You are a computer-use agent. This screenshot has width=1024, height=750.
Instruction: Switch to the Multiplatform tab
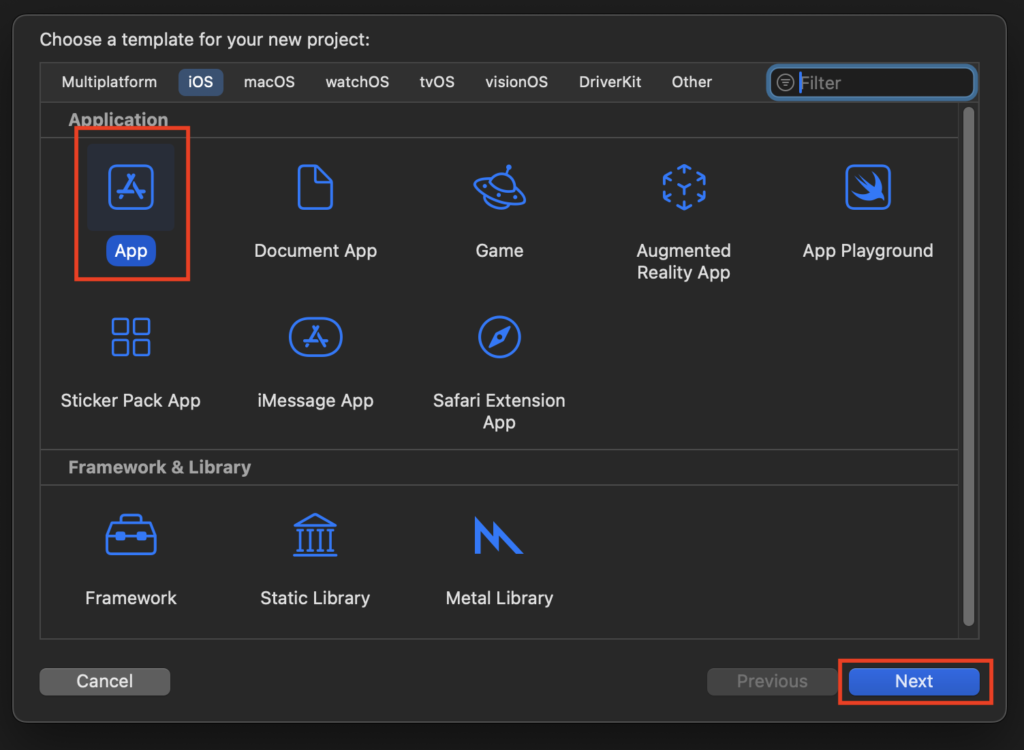(109, 82)
